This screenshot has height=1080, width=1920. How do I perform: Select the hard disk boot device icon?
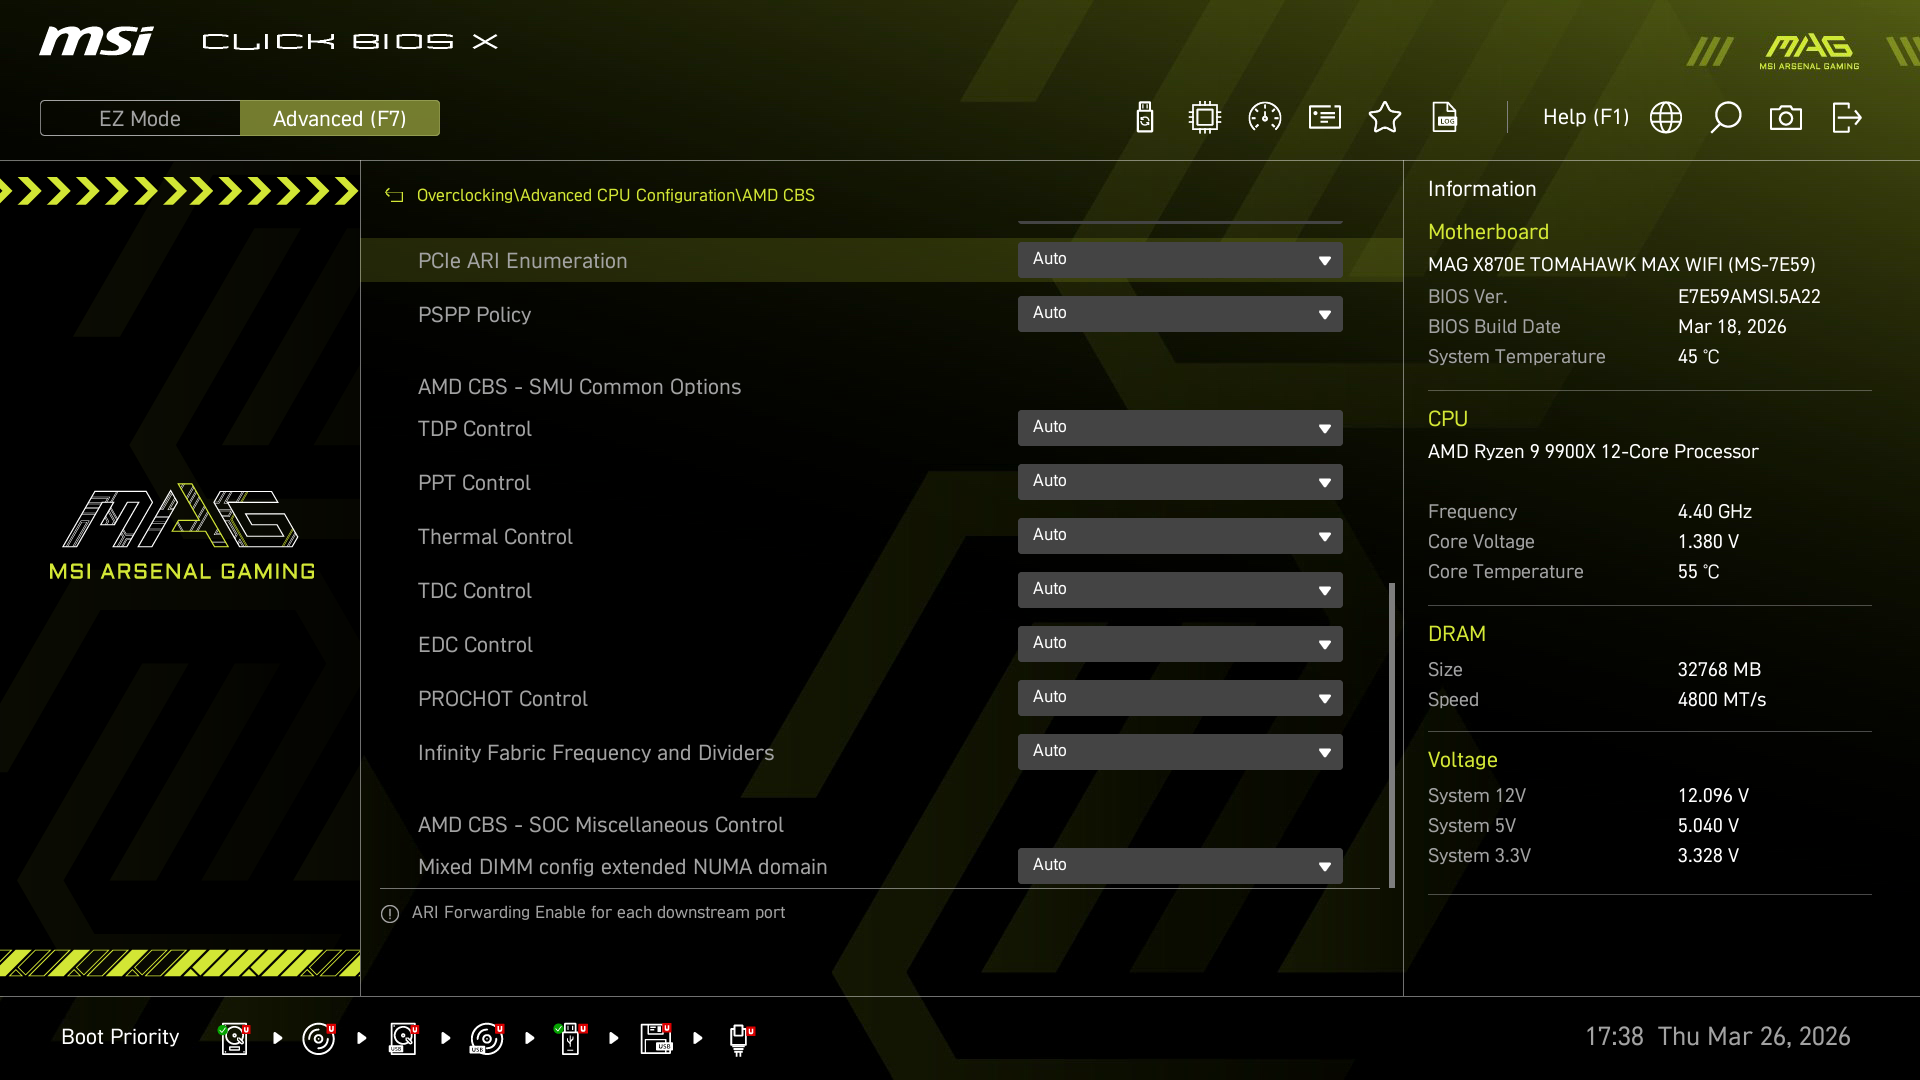(x=233, y=1037)
